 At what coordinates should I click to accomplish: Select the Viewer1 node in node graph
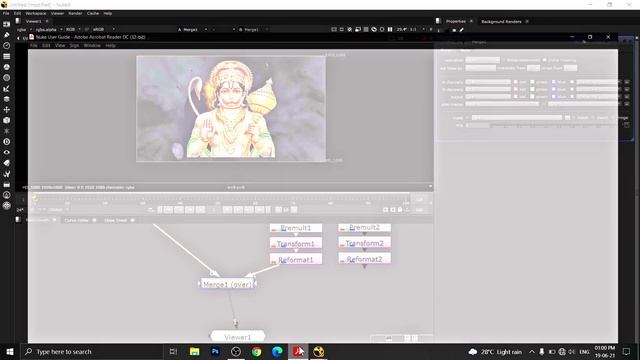[237, 337]
